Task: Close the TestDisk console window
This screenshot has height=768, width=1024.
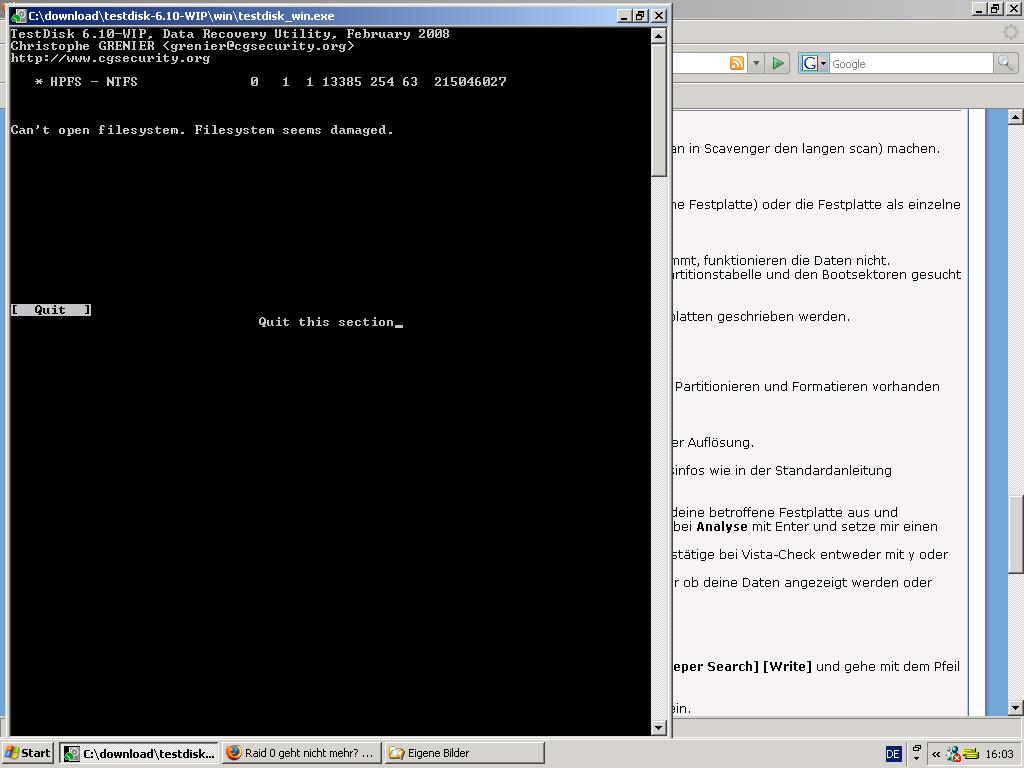Action: pos(659,16)
